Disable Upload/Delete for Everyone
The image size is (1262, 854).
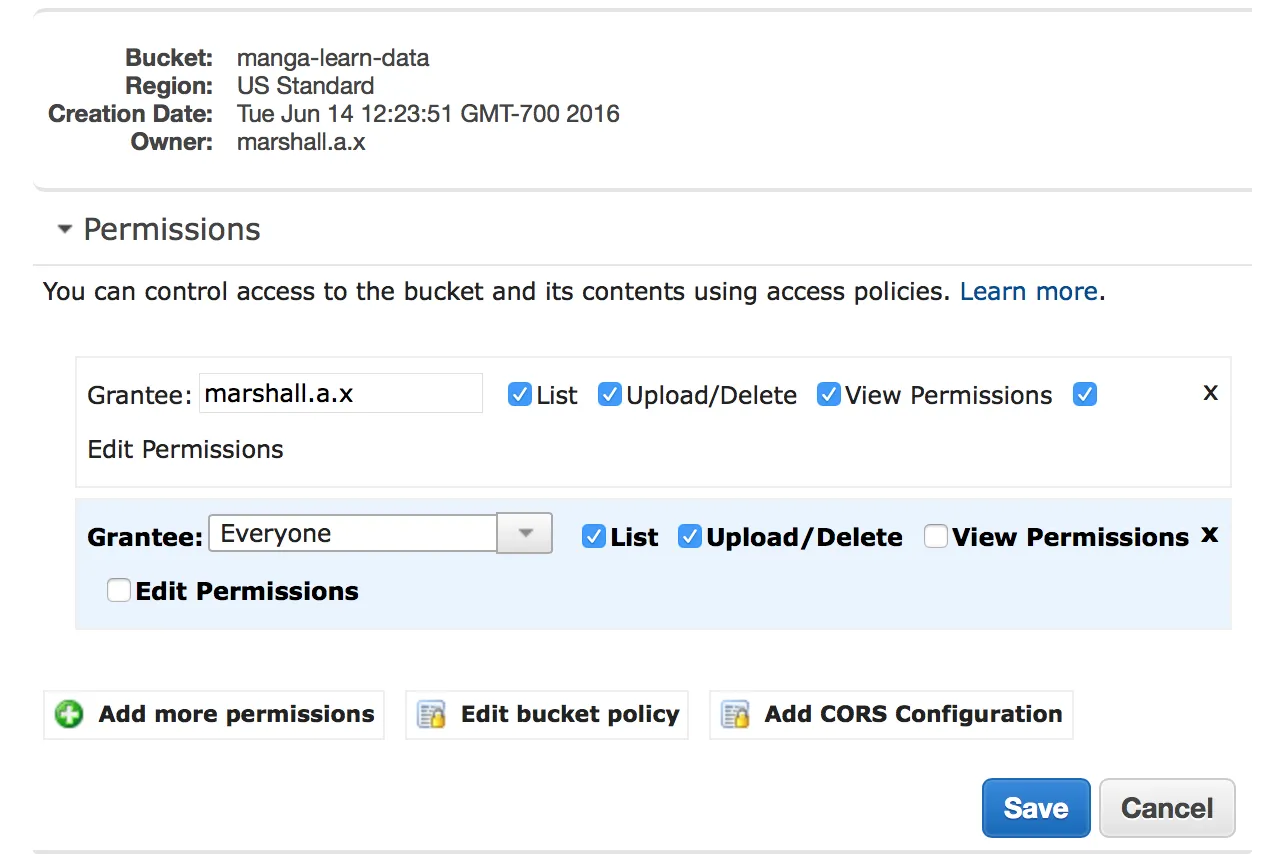coord(689,537)
